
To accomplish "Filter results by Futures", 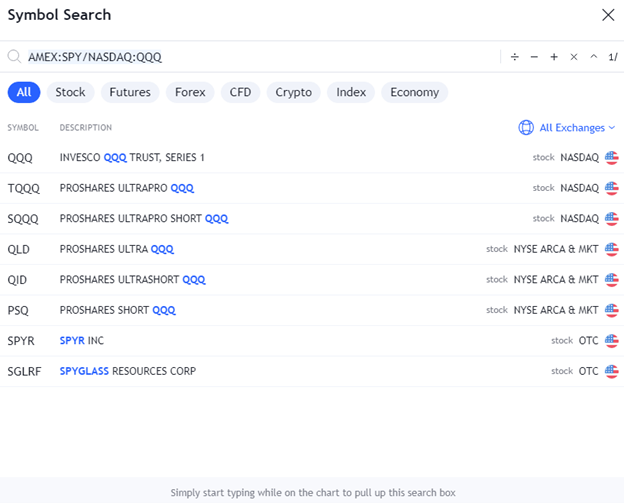I will tap(130, 92).
